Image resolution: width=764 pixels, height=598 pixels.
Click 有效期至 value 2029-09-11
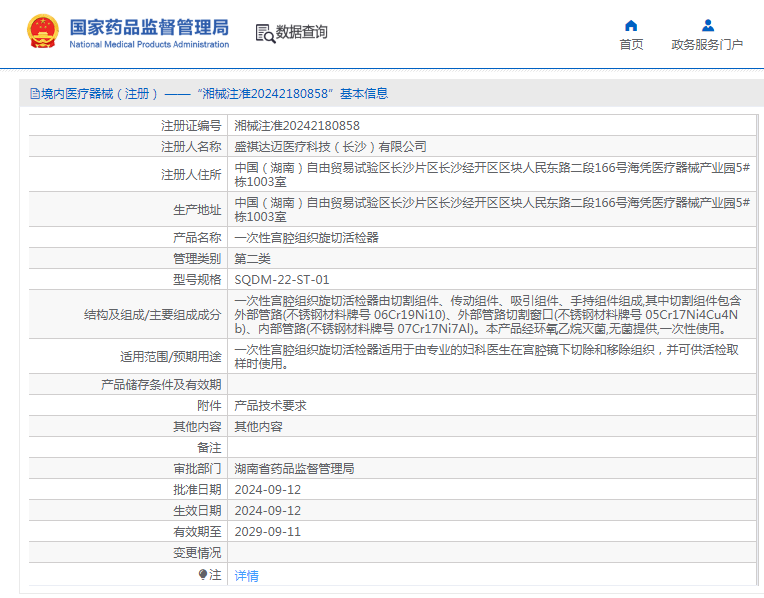coord(267,531)
